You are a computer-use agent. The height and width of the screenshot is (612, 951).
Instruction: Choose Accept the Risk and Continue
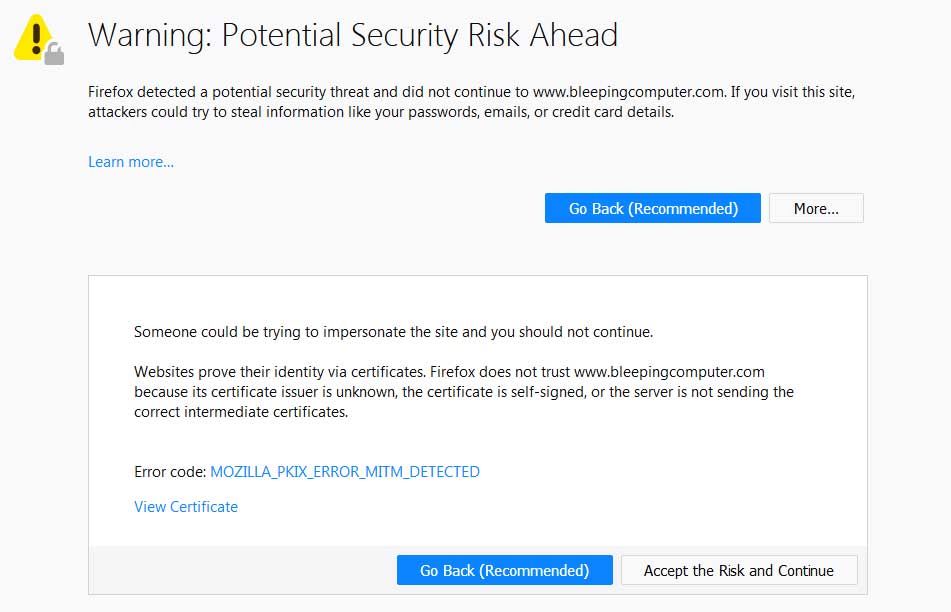coord(739,570)
